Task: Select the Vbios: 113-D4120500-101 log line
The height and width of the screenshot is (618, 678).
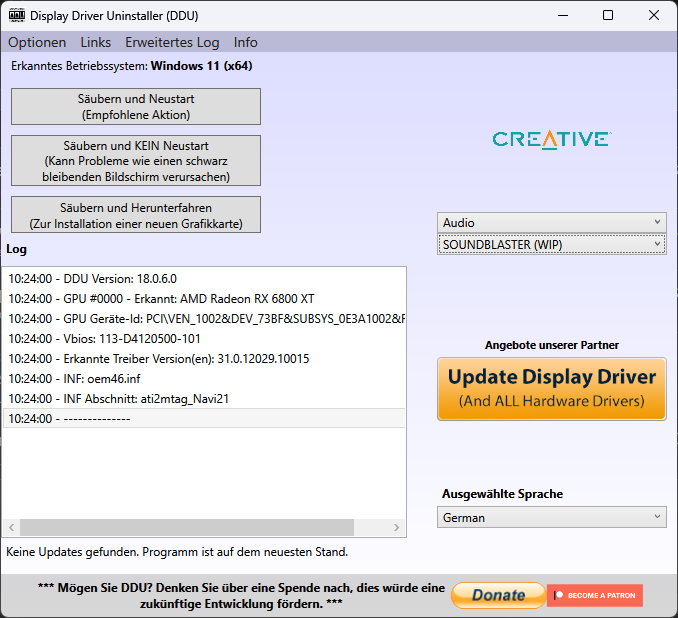Action: tap(204, 339)
